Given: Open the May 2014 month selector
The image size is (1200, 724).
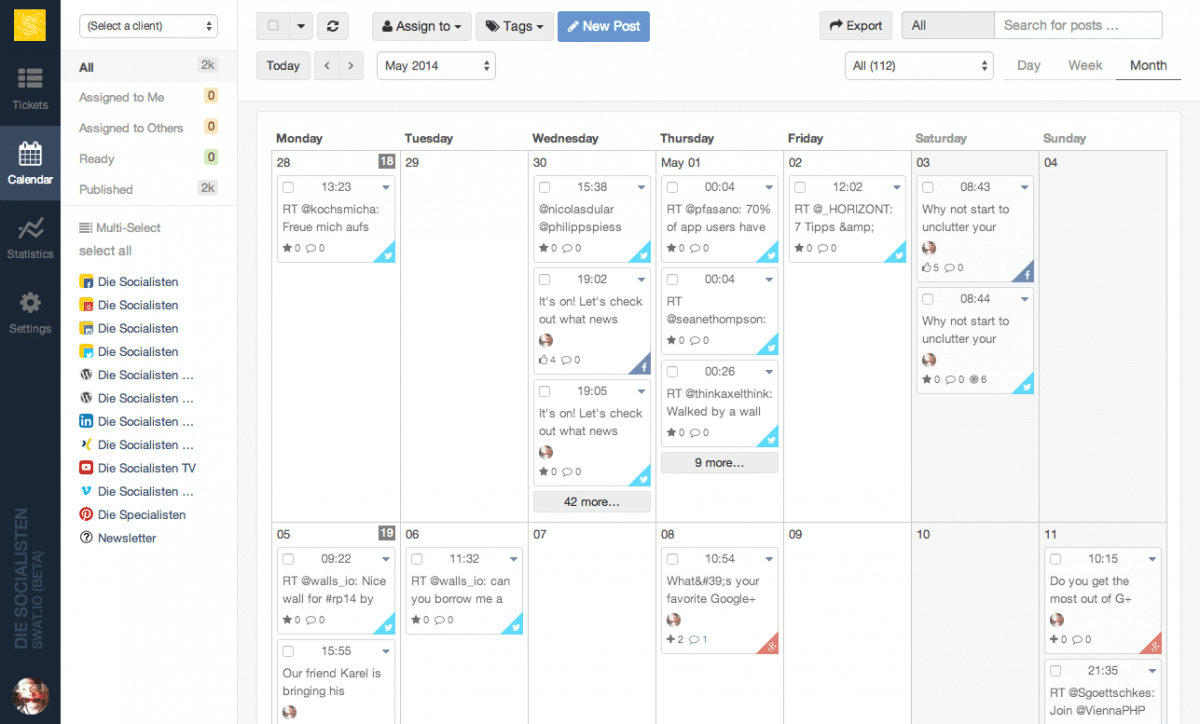Looking at the screenshot, I should 436,66.
